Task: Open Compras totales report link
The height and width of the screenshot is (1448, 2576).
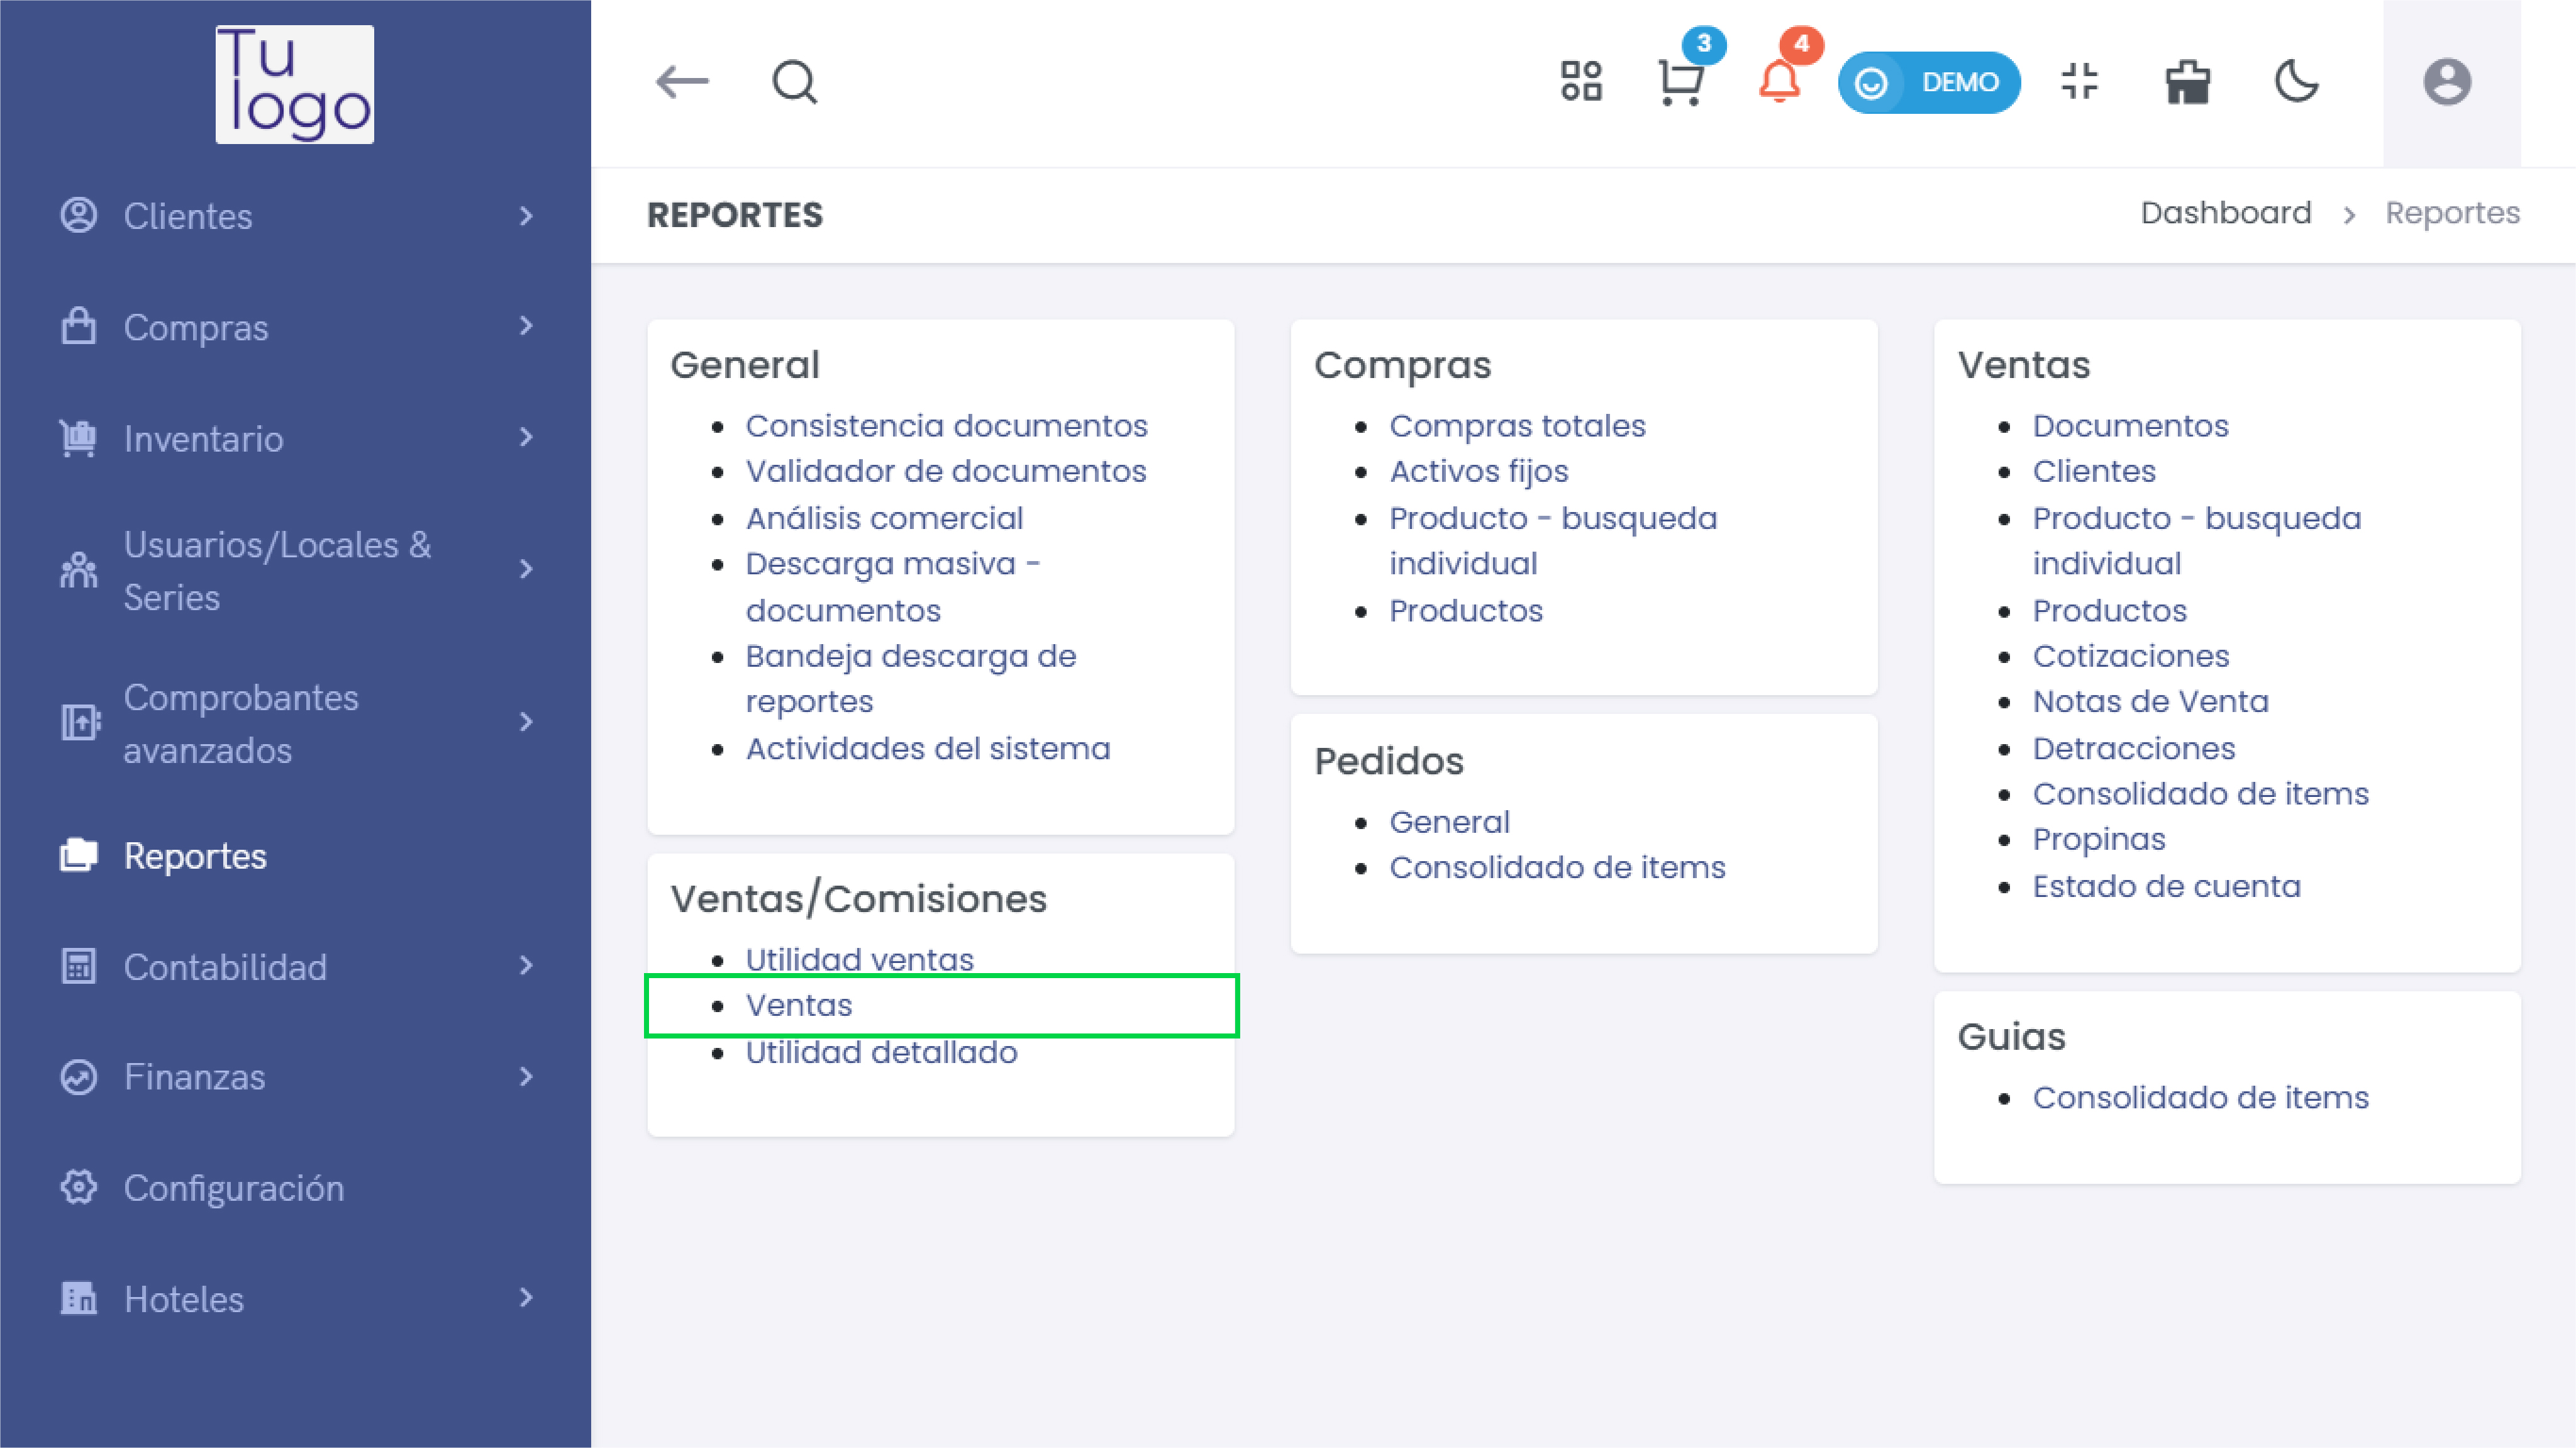Action: point(1517,426)
